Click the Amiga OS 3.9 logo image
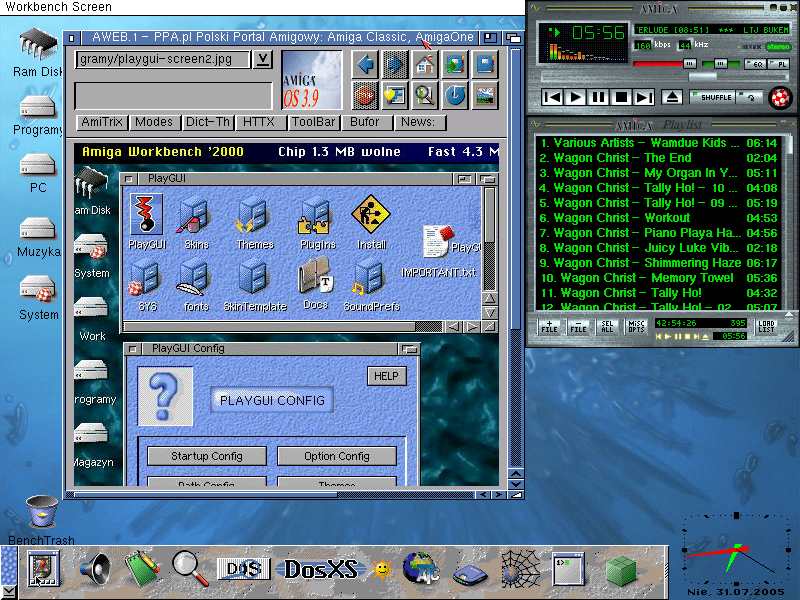This screenshot has height=600, width=800. [x=312, y=80]
